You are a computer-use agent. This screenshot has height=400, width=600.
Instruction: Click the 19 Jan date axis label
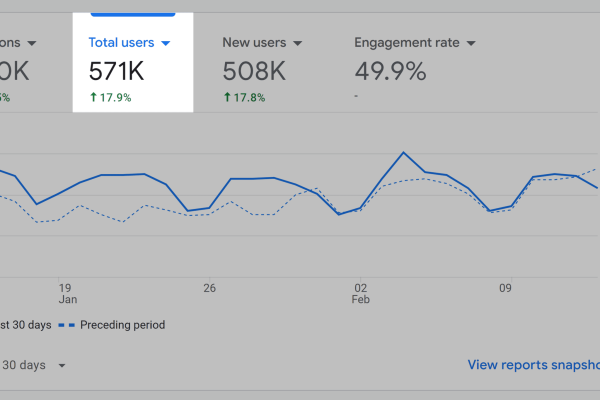pos(65,293)
